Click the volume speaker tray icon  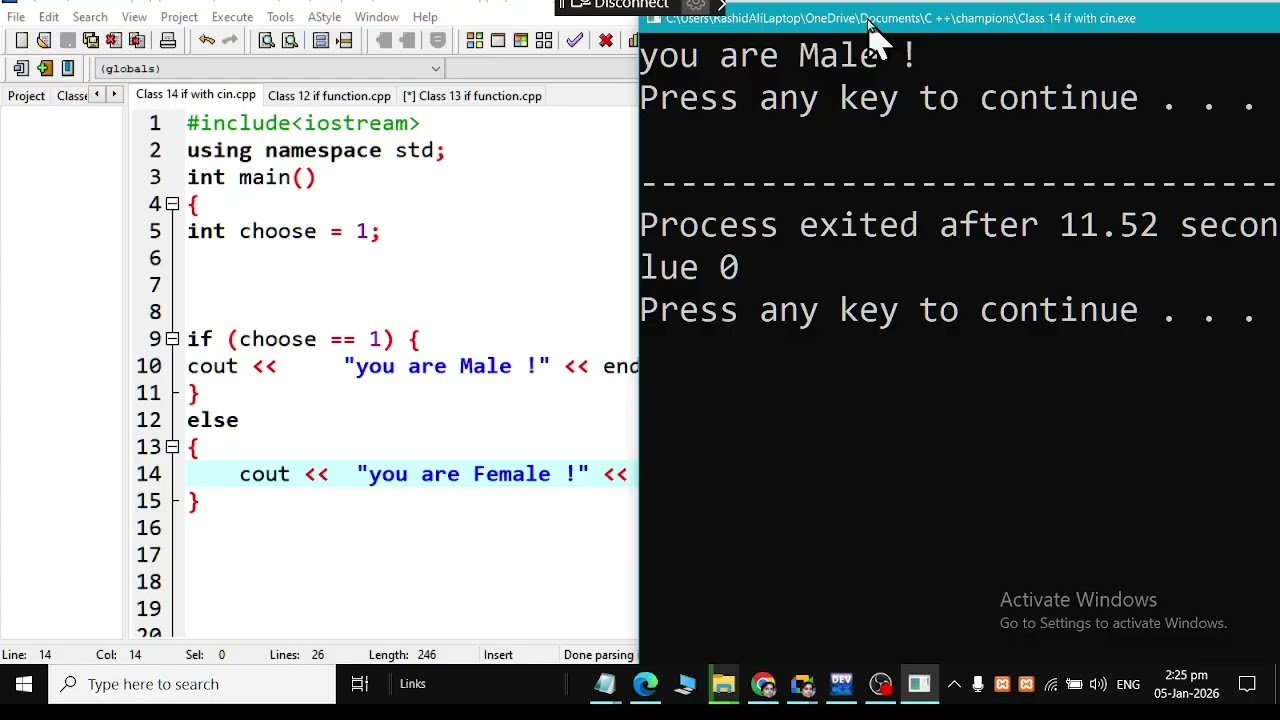pyautogui.click(x=1099, y=685)
